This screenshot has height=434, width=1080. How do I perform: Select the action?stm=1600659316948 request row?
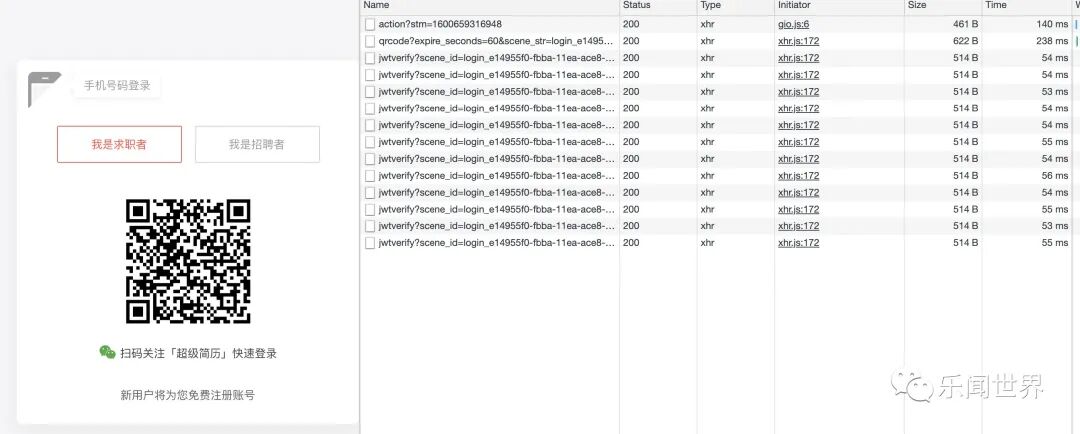(x=720, y=24)
